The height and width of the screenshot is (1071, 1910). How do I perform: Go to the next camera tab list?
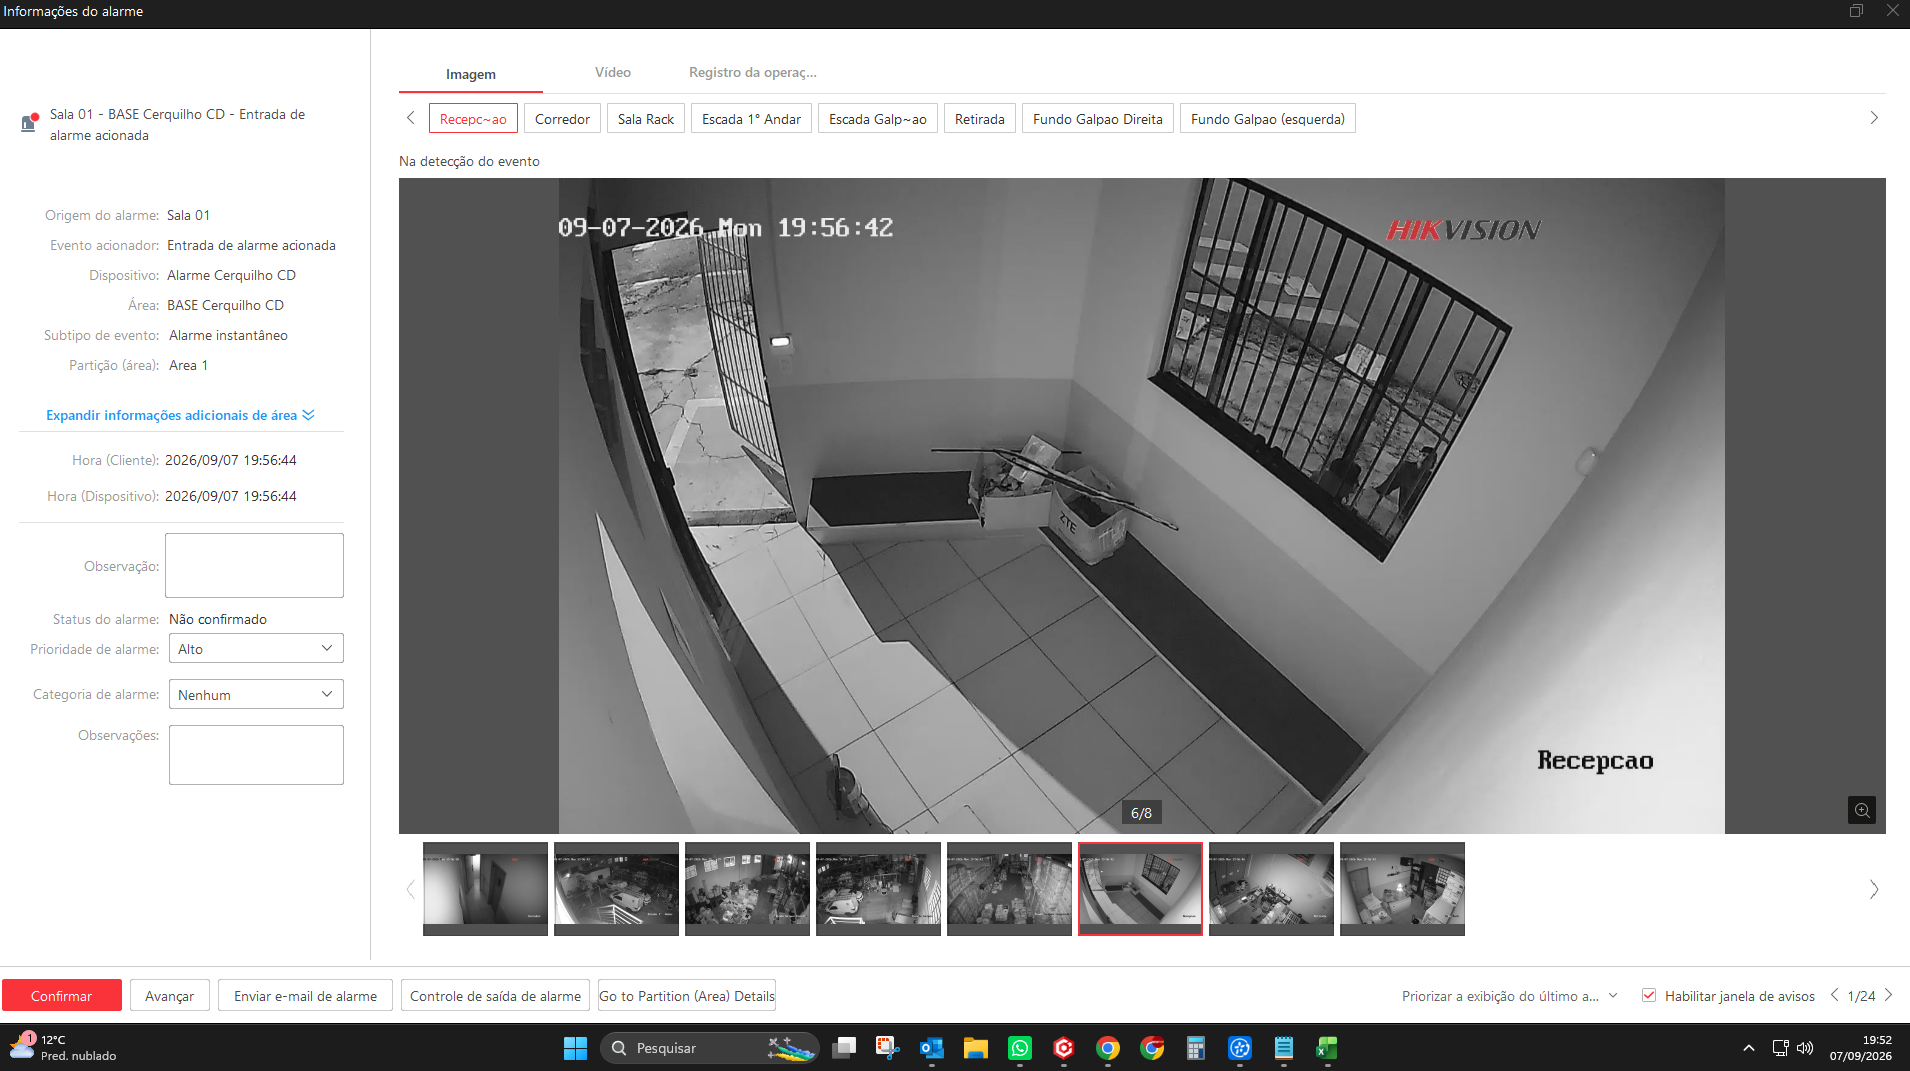(x=1874, y=118)
